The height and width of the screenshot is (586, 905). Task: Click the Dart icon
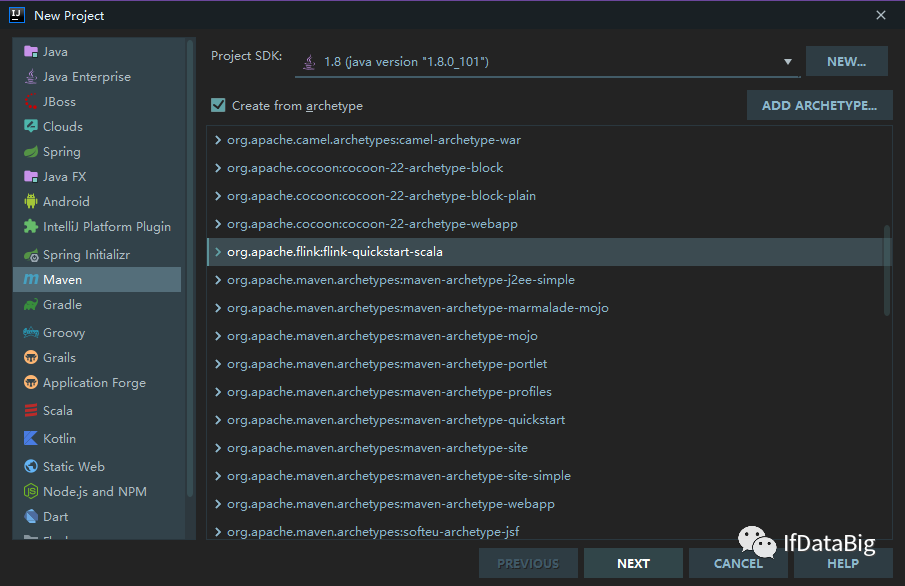point(31,517)
